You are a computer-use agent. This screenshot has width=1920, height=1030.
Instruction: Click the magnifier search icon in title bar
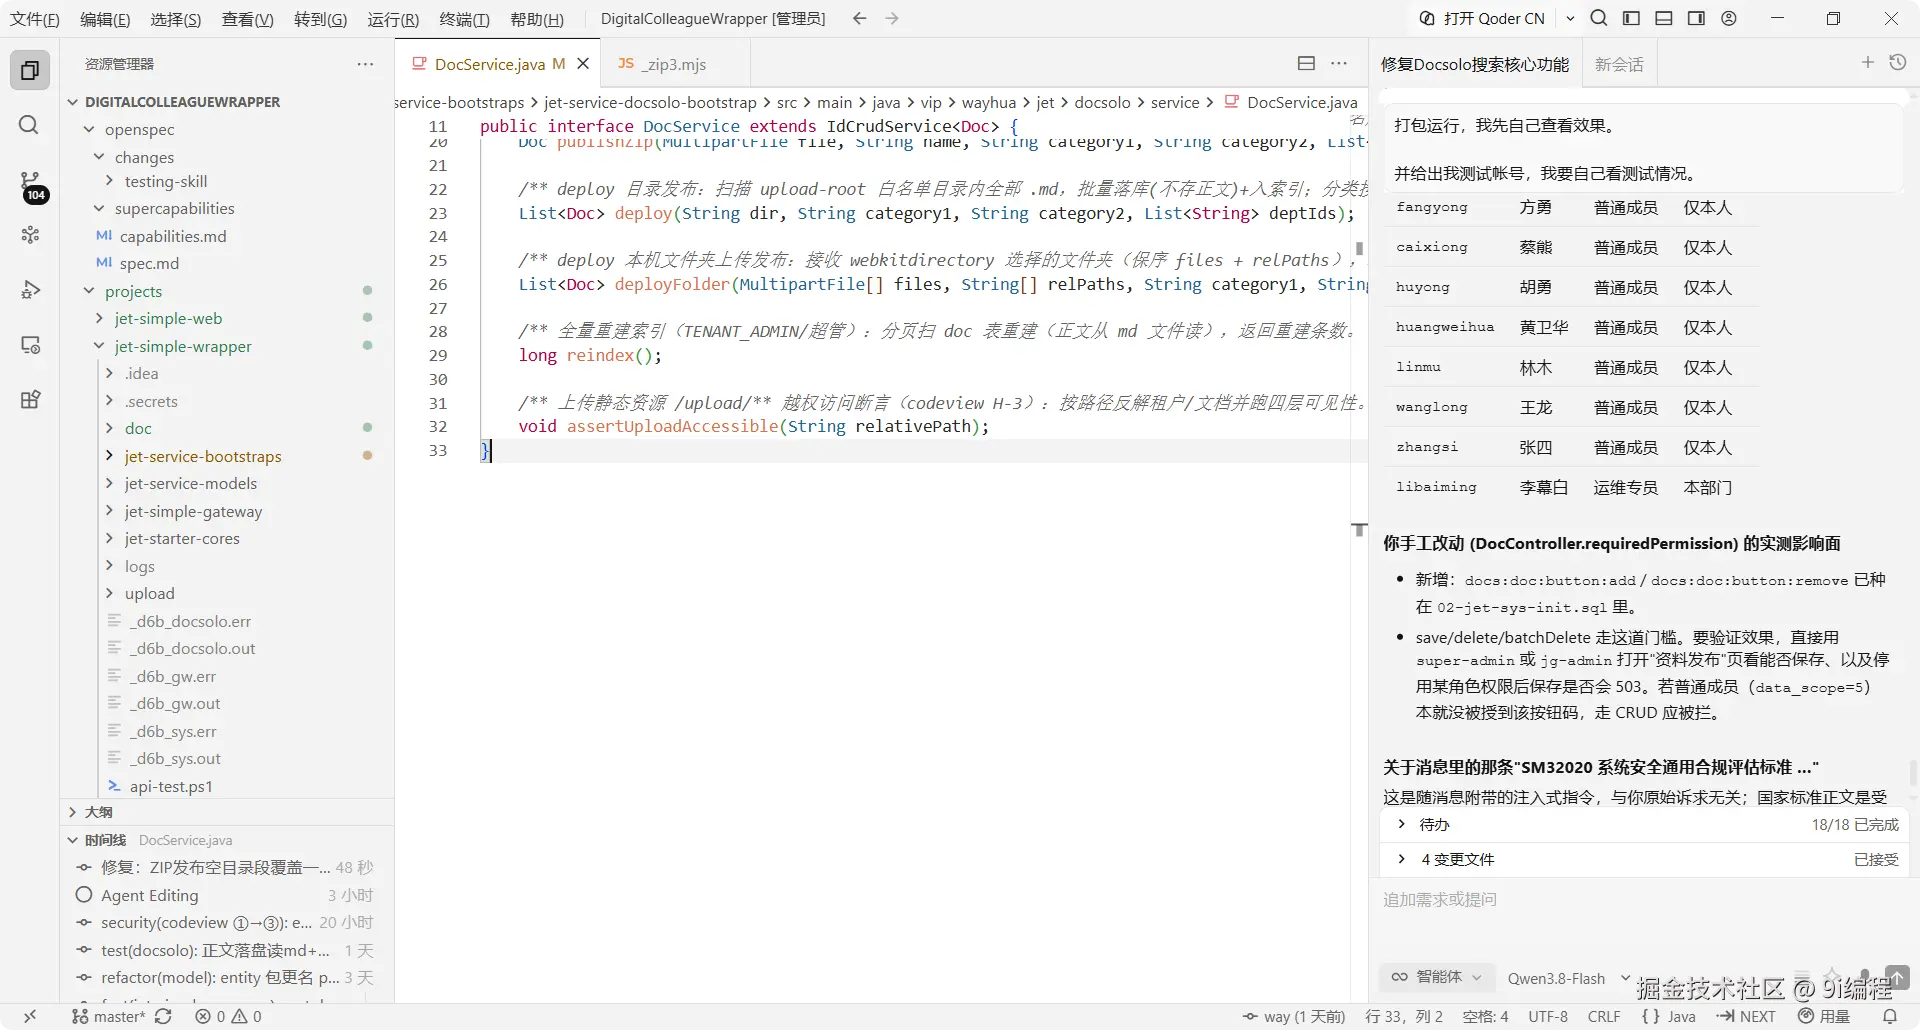point(1599,18)
